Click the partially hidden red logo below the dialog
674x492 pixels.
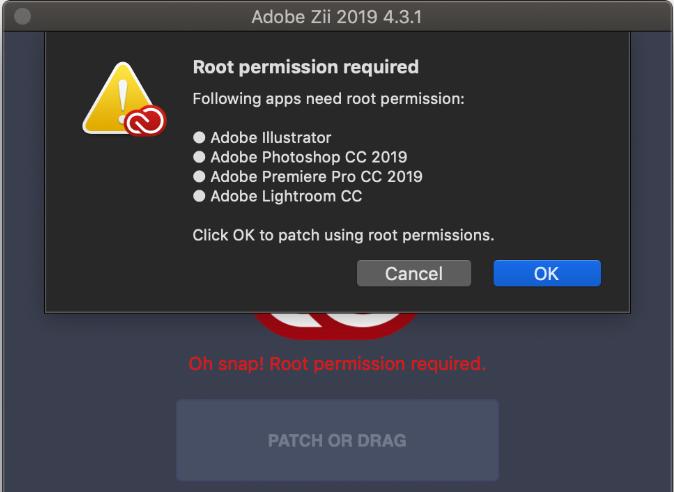click(337, 326)
